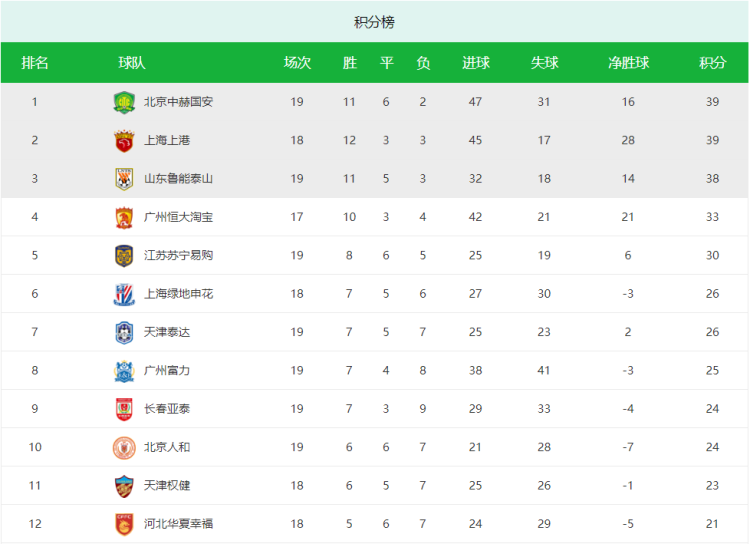This screenshot has height=544, width=750.
Task: Select the 广州恒大淘宝 team logo
Action: [x=123, y=217]
